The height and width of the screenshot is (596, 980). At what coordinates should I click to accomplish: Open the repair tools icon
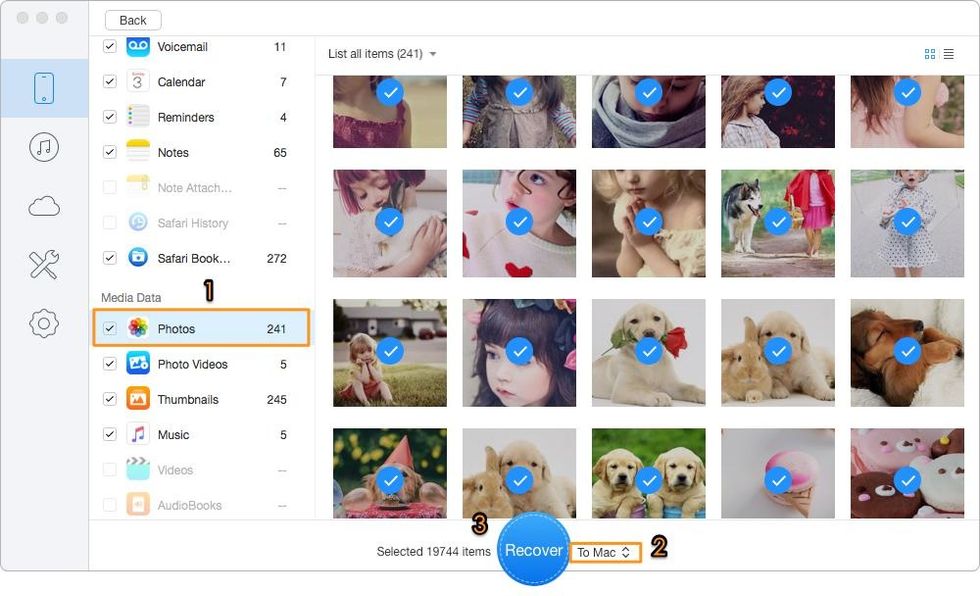44,264
